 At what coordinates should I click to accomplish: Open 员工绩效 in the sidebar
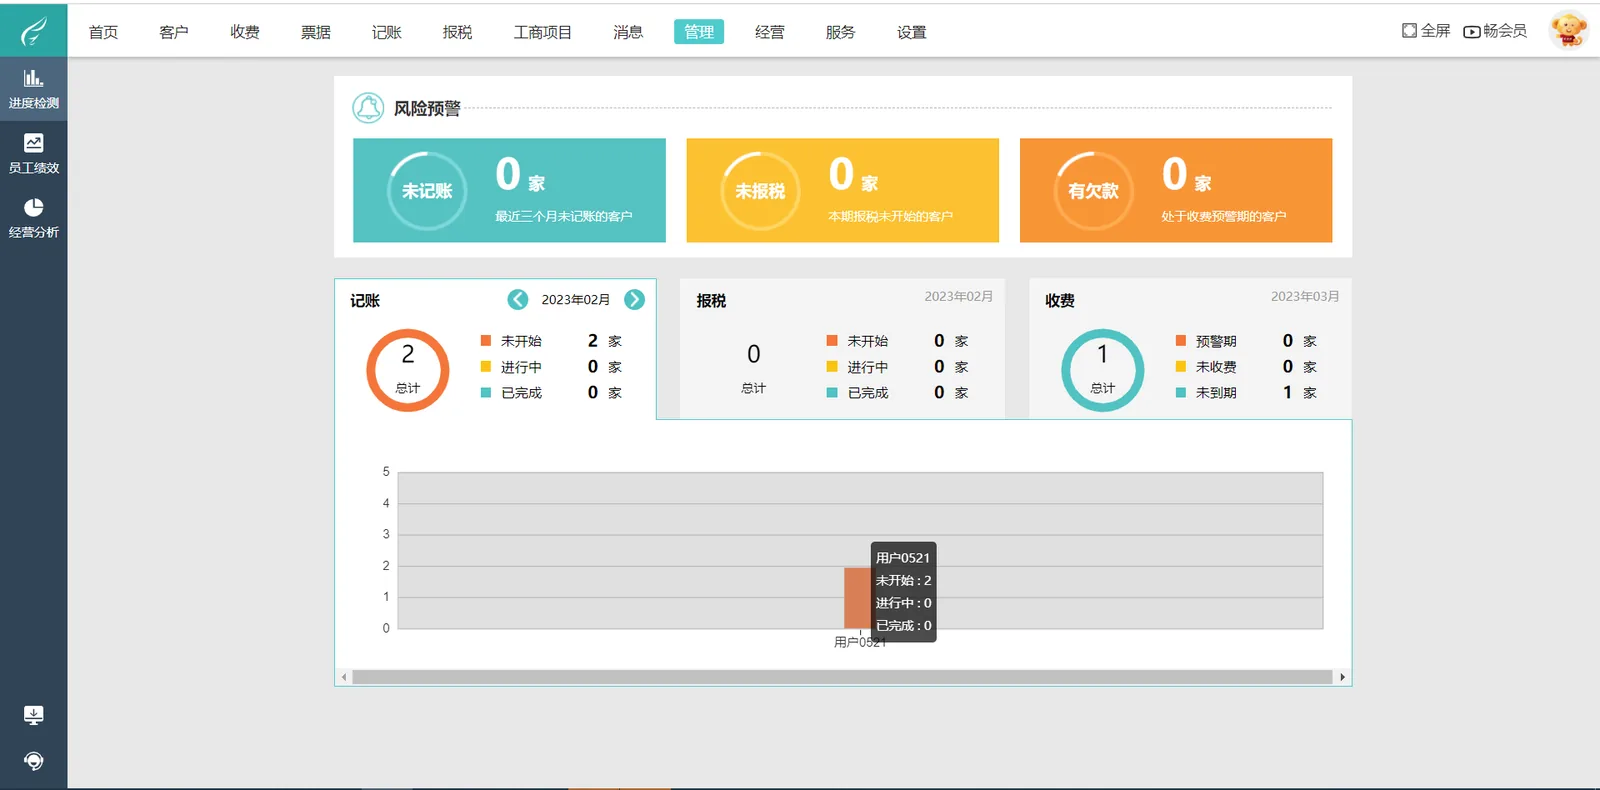(x=33, y=154)
